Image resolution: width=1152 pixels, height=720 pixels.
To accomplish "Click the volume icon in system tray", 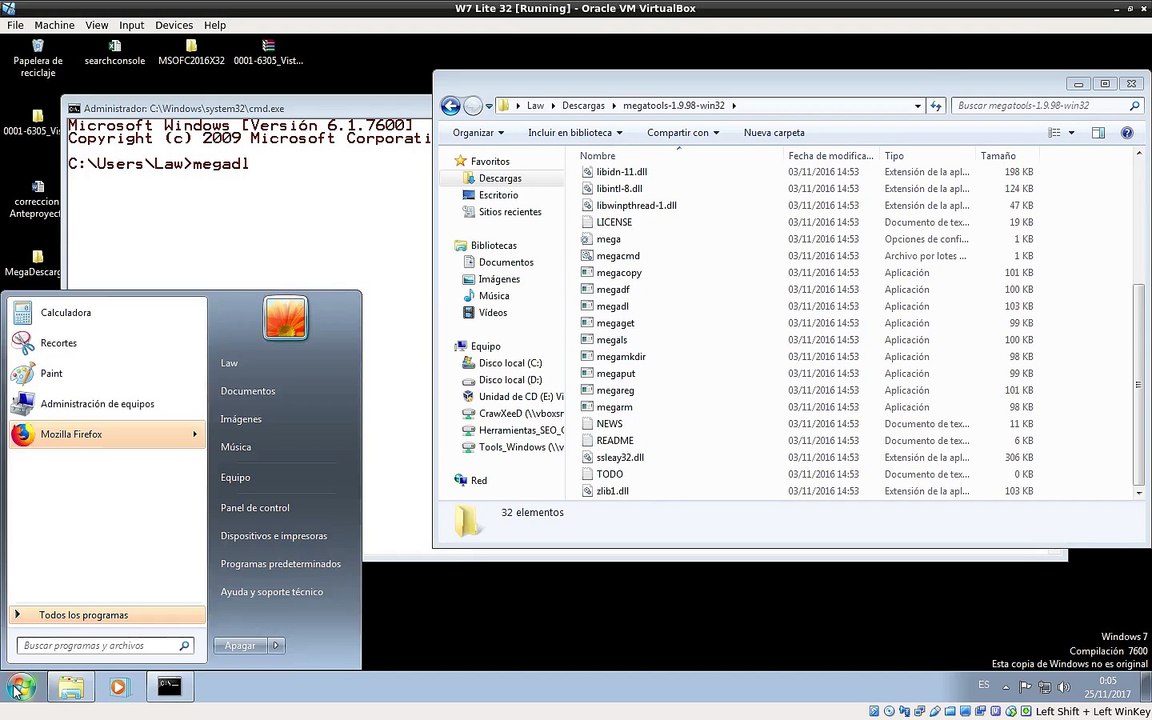I will click(x=1063, y=688).
